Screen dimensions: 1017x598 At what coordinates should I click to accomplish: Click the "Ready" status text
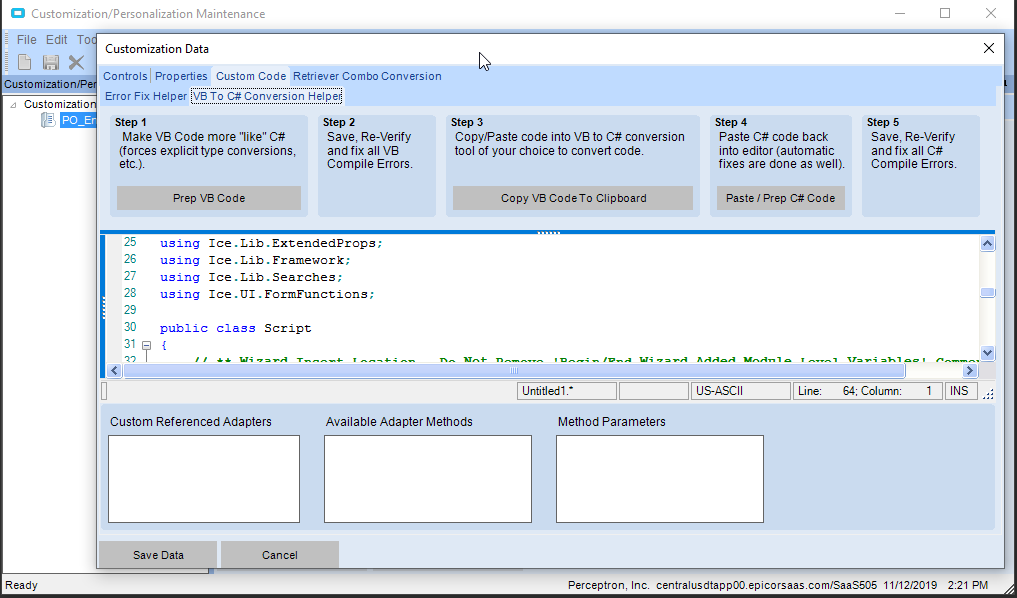[21, 585]
